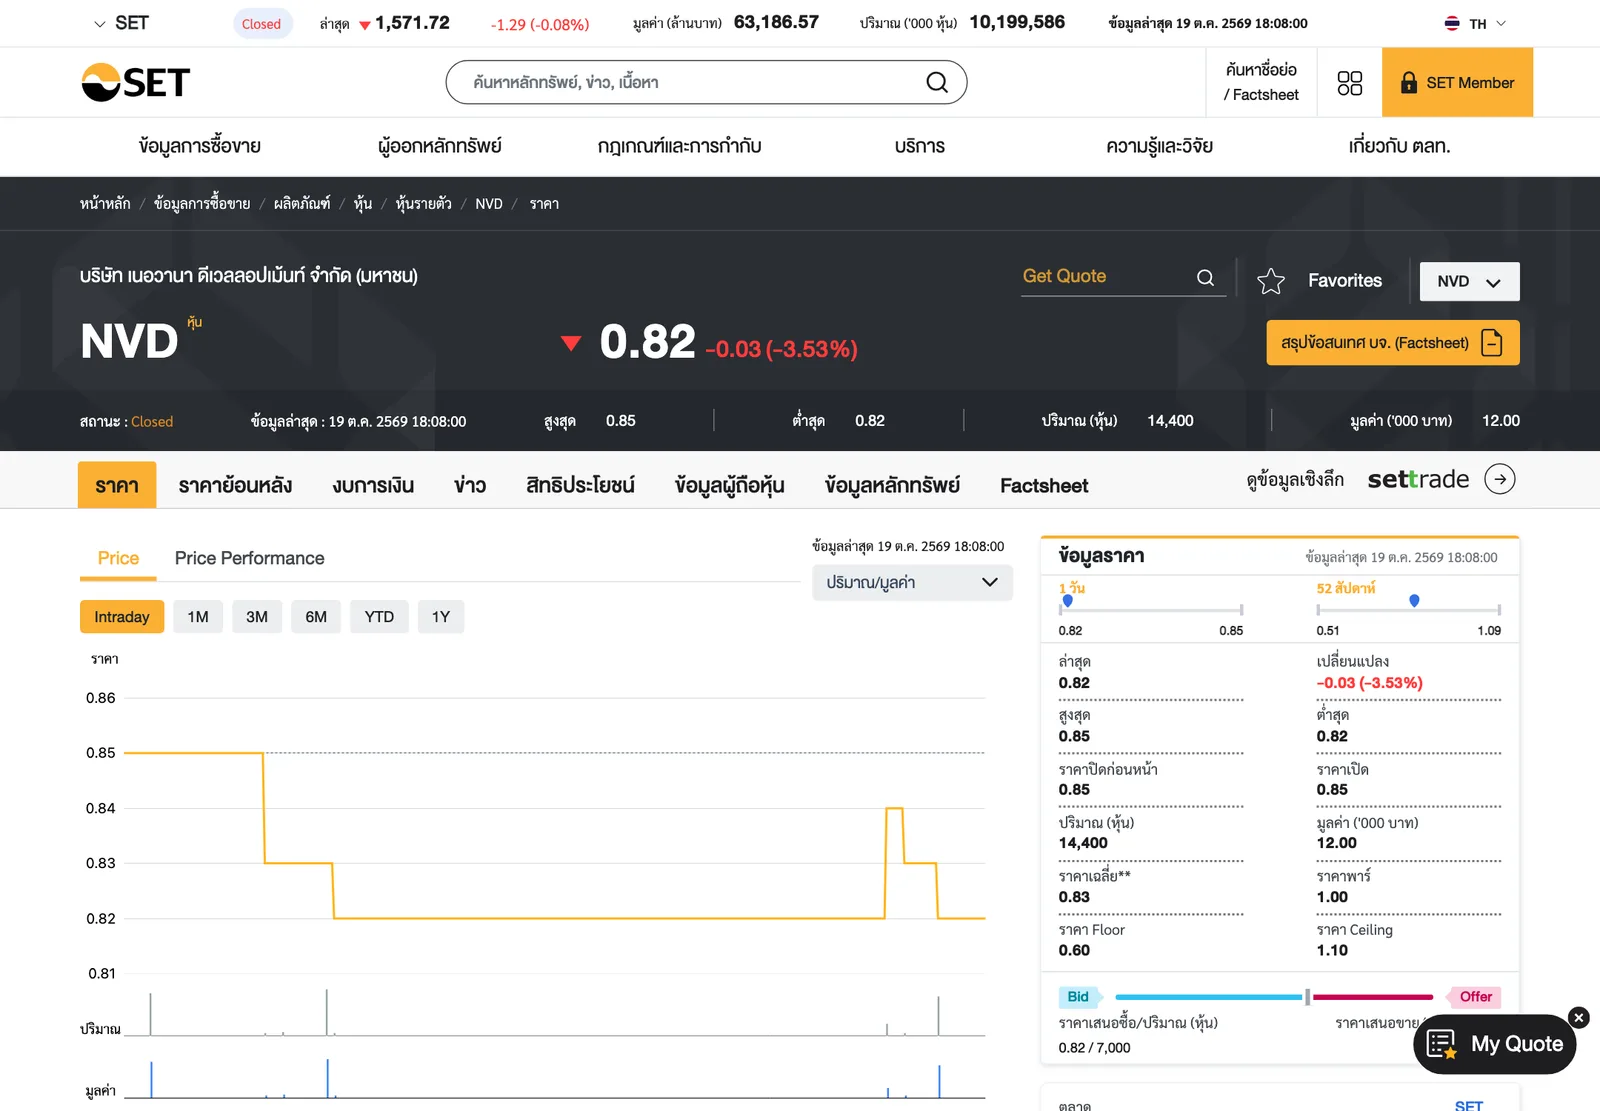Open the grid apps menu icon

(1349, 83)
